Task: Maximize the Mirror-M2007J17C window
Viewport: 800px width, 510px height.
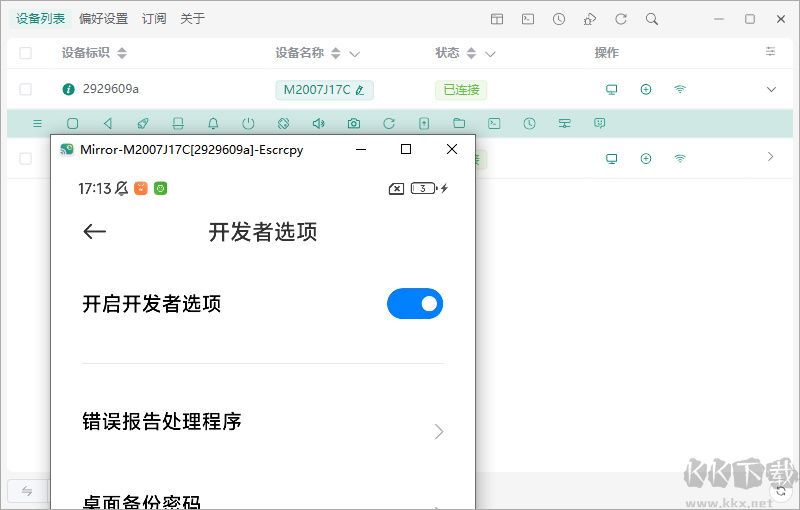Action: tap(406, 149)
